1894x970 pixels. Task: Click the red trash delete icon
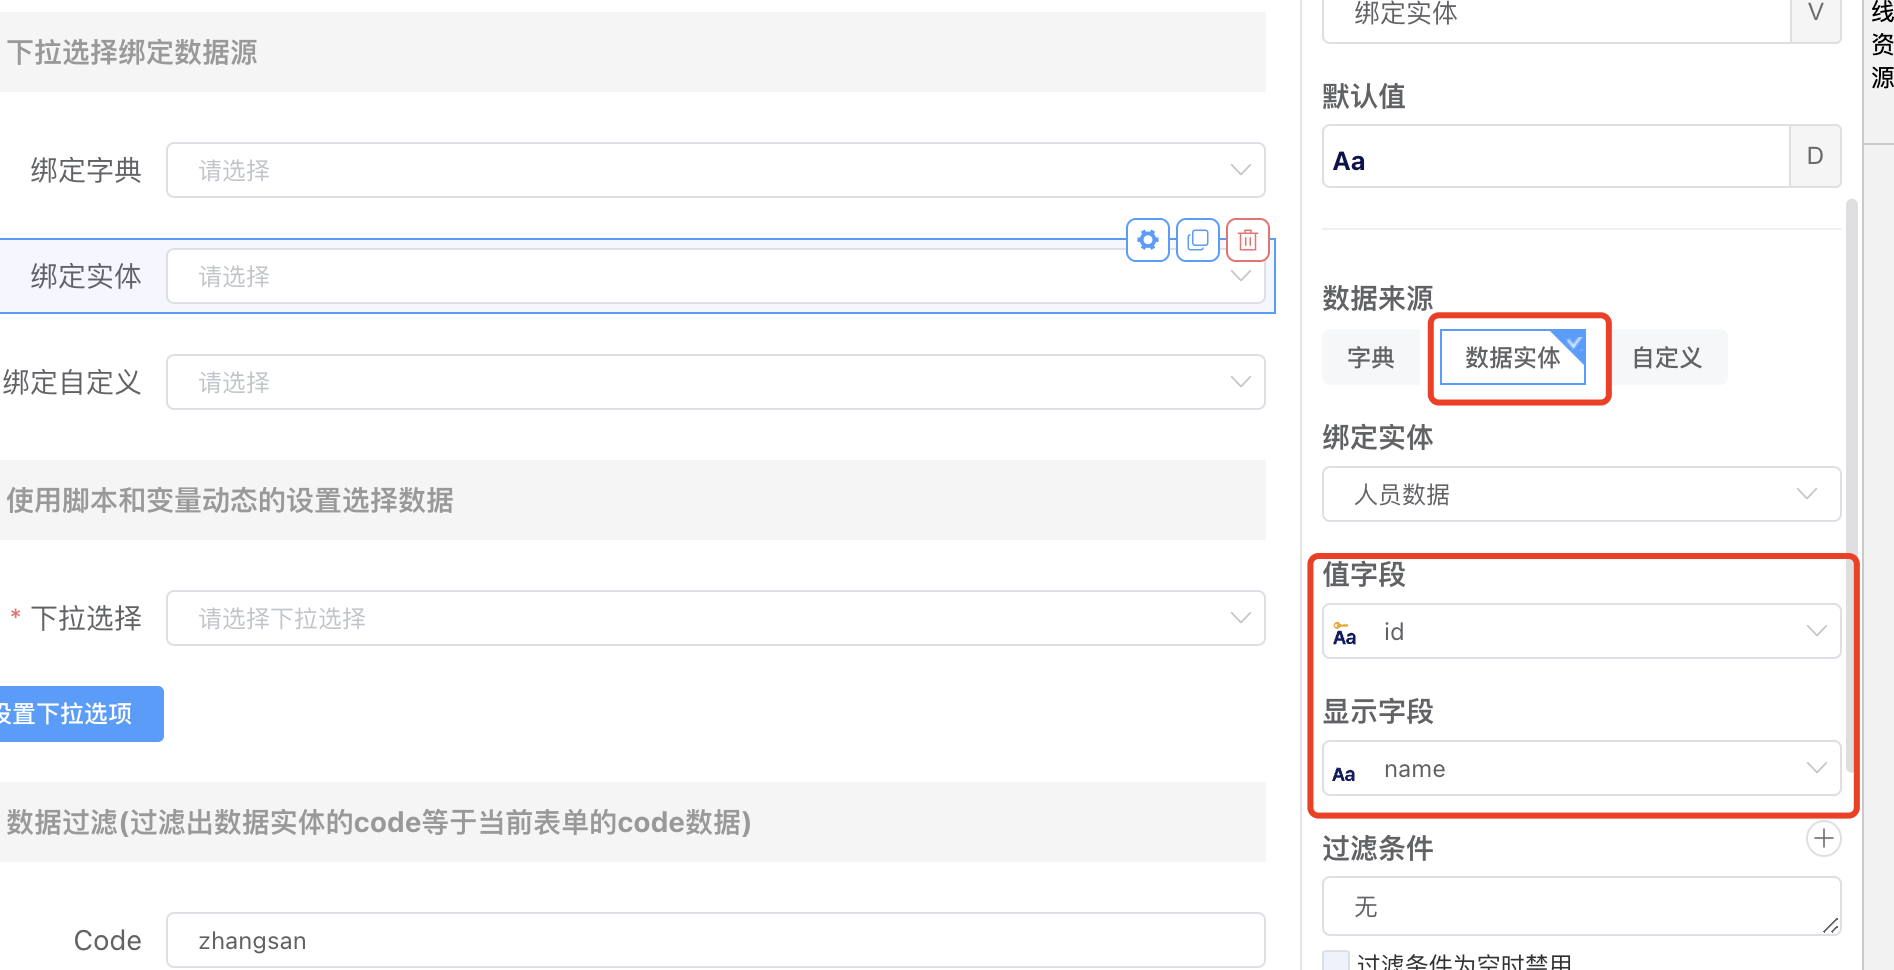[1248, 240]
